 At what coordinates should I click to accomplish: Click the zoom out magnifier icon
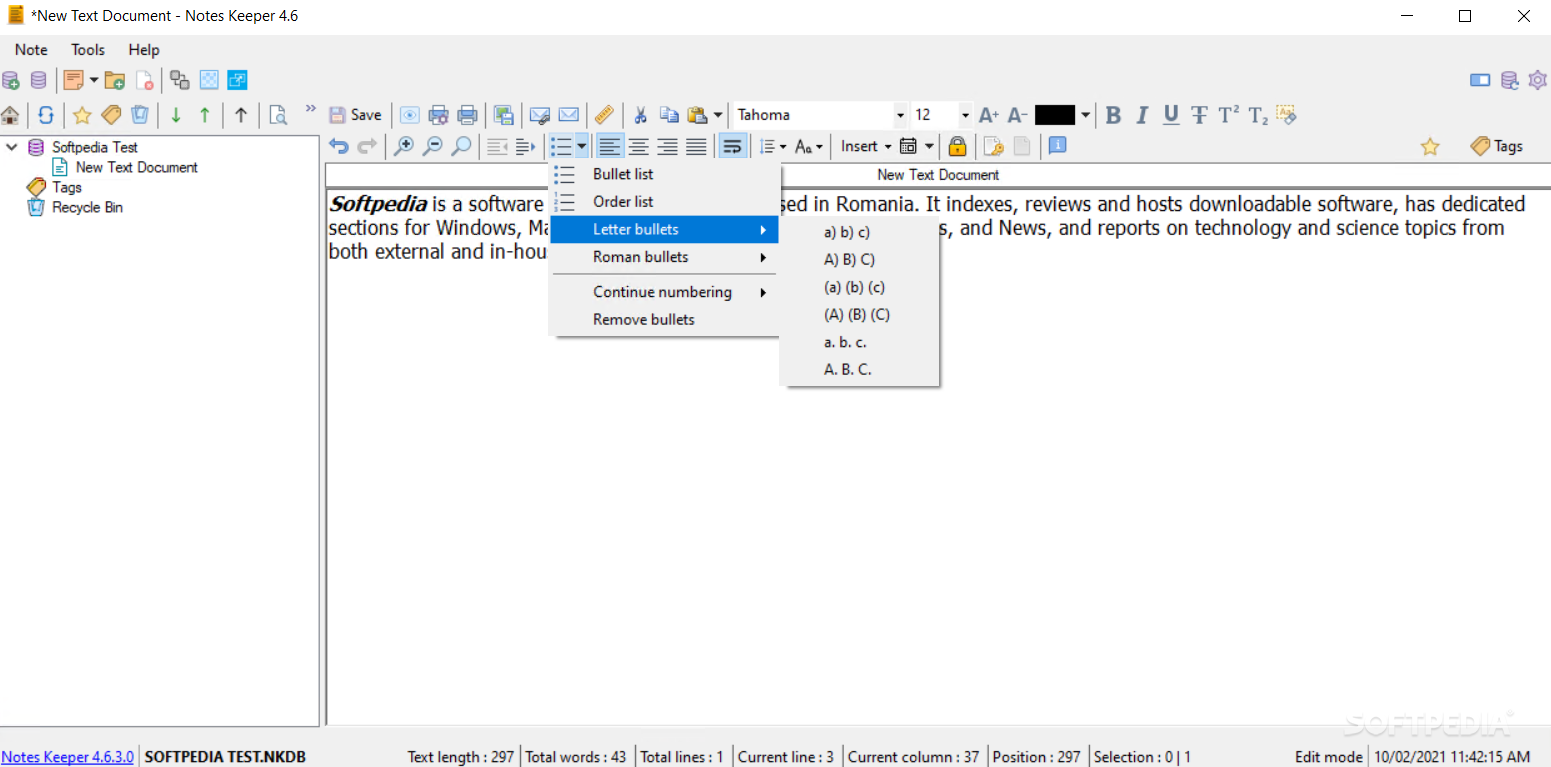(x=432, y=146)
